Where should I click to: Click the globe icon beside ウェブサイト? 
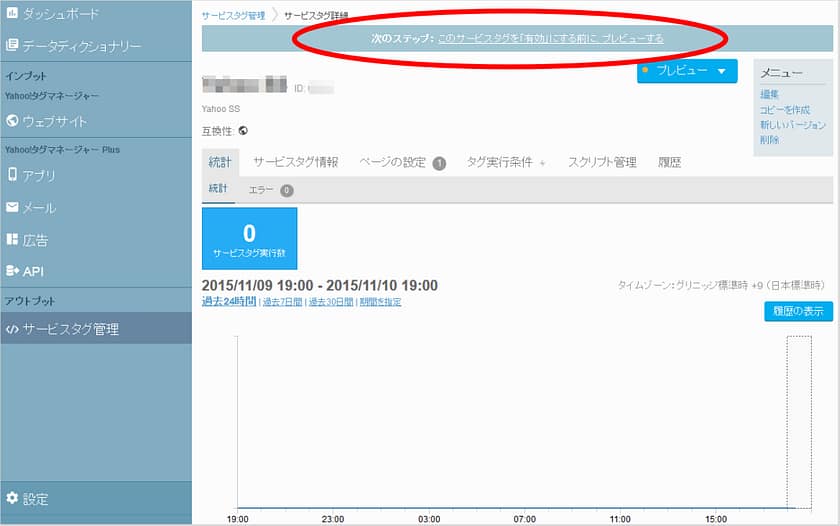point(13,122)
